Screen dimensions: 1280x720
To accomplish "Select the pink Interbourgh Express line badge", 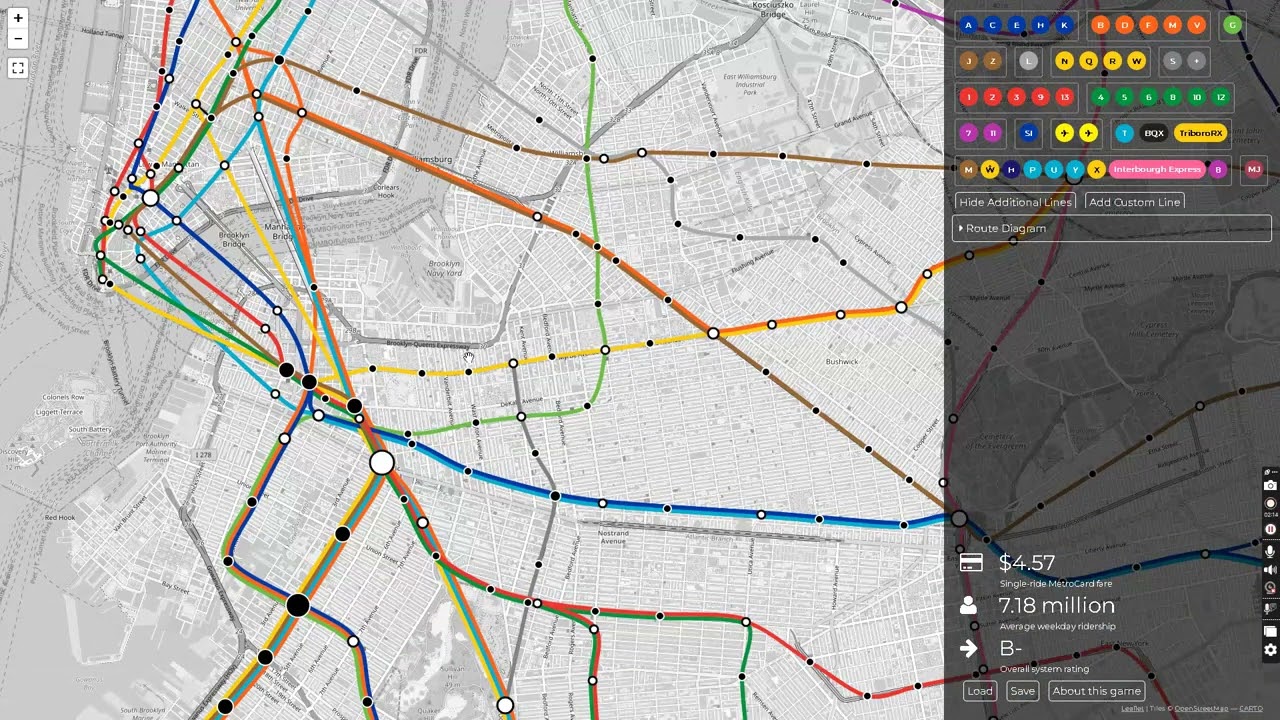I will point(1157,169).
